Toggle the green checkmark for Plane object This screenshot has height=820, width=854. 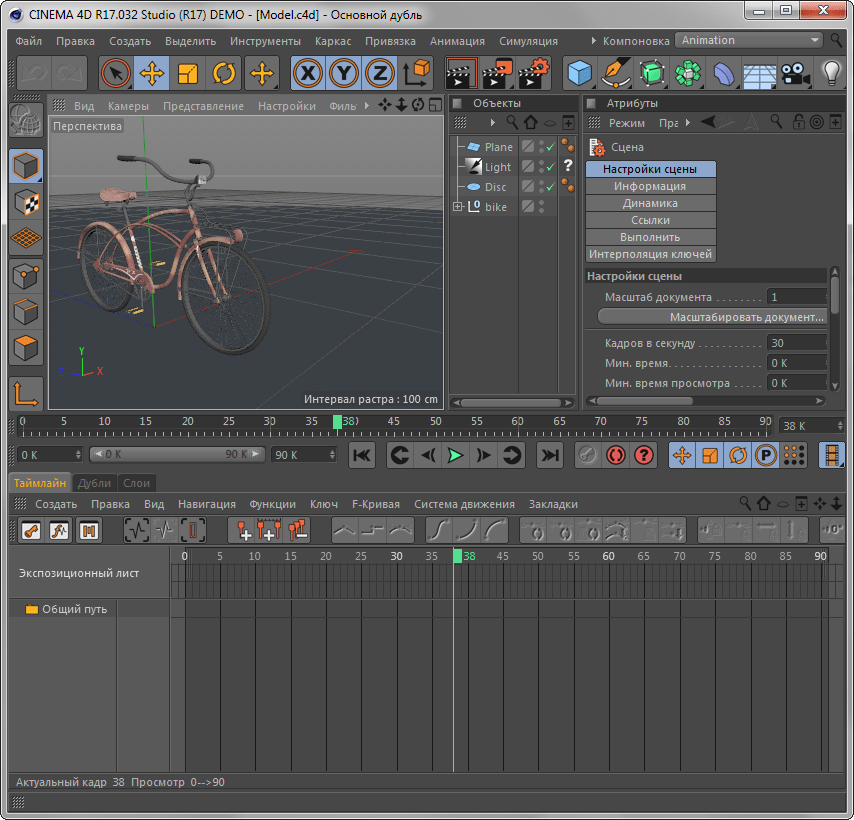pos(549,147)
